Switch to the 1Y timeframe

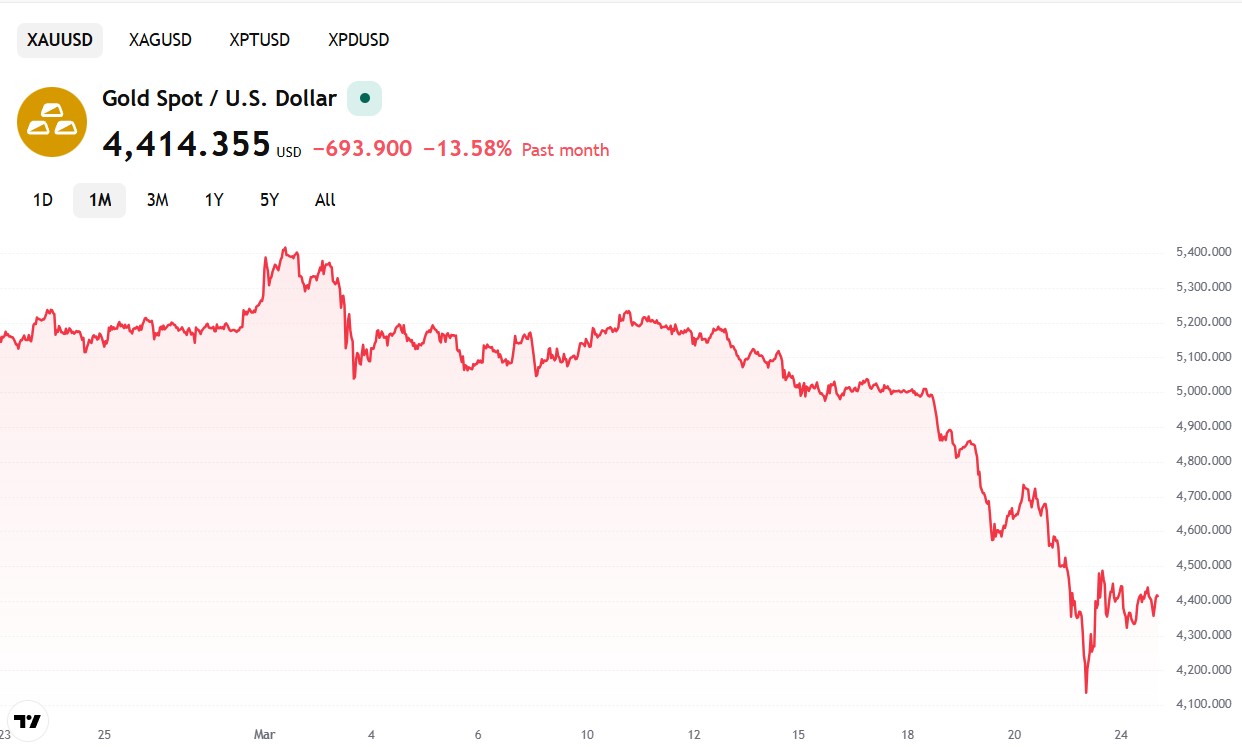213,200
